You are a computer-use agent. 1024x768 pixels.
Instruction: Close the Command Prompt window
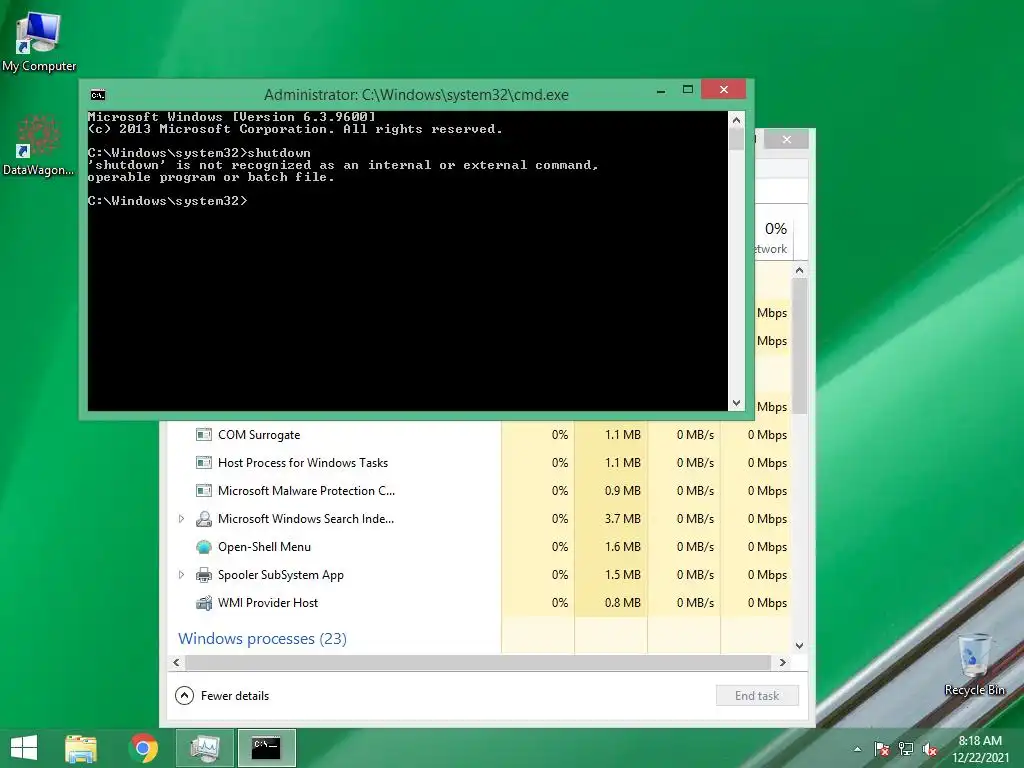(724, 89)
